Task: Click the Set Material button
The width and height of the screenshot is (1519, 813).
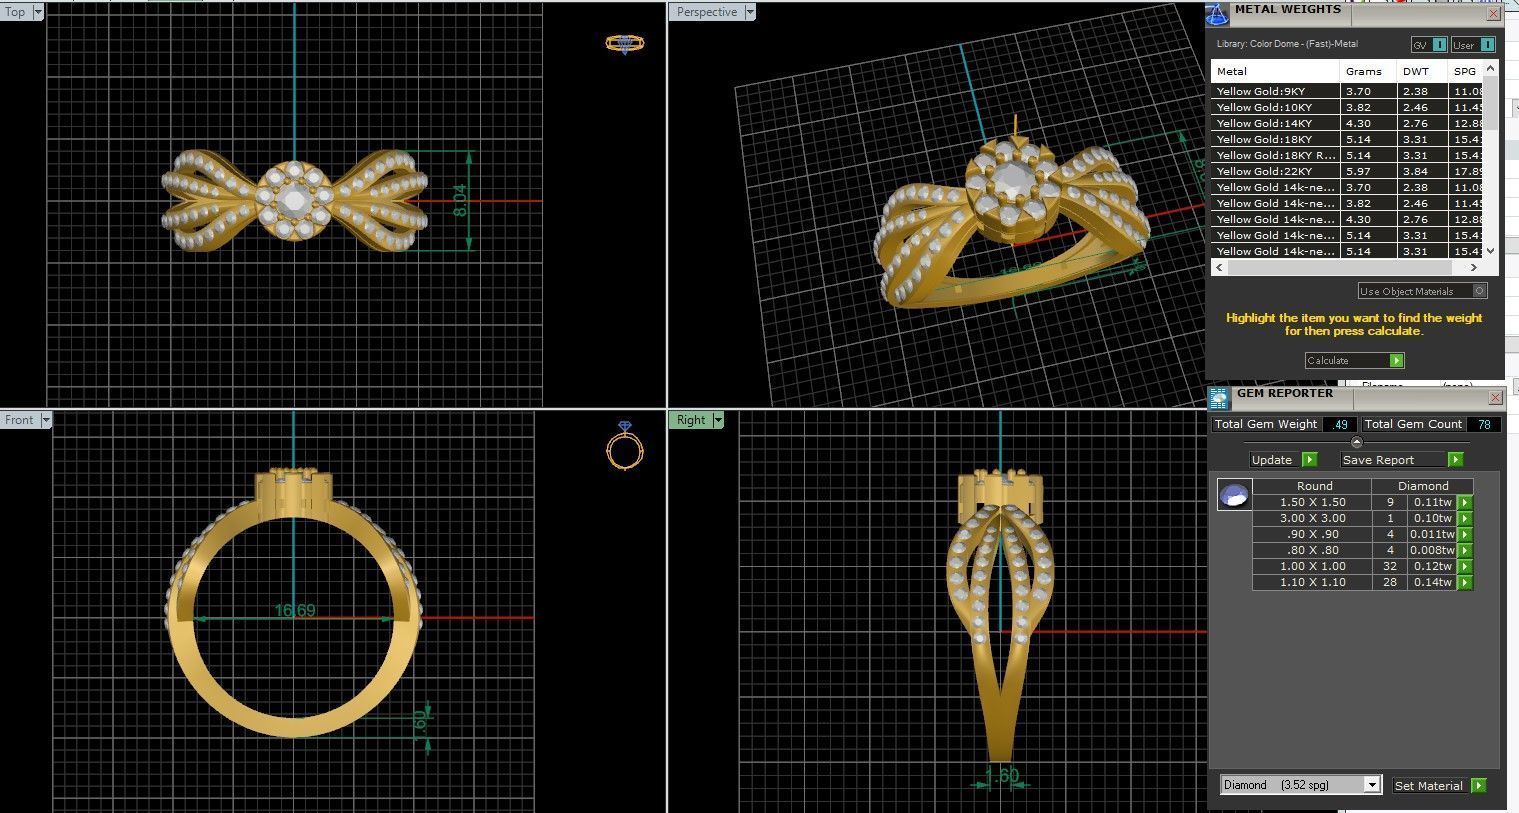Action: [x=1431, y=786]
